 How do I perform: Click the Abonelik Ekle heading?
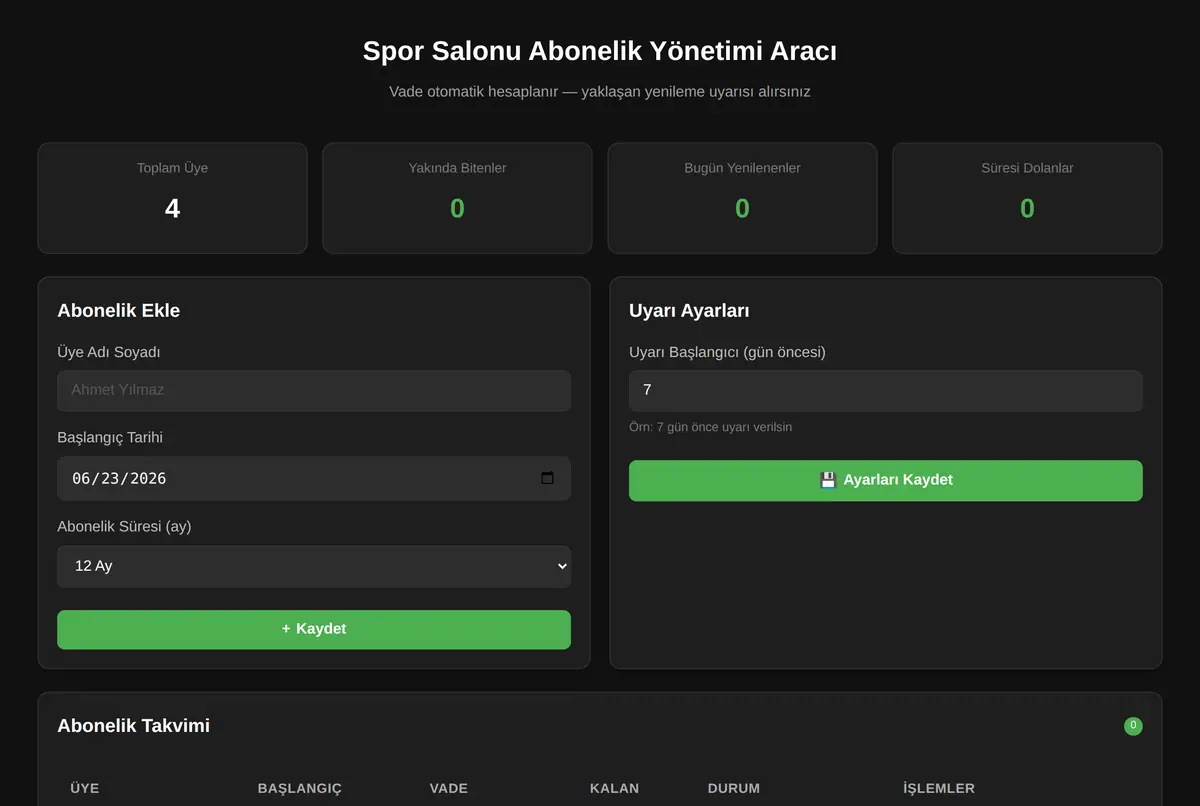click(119, 310)
